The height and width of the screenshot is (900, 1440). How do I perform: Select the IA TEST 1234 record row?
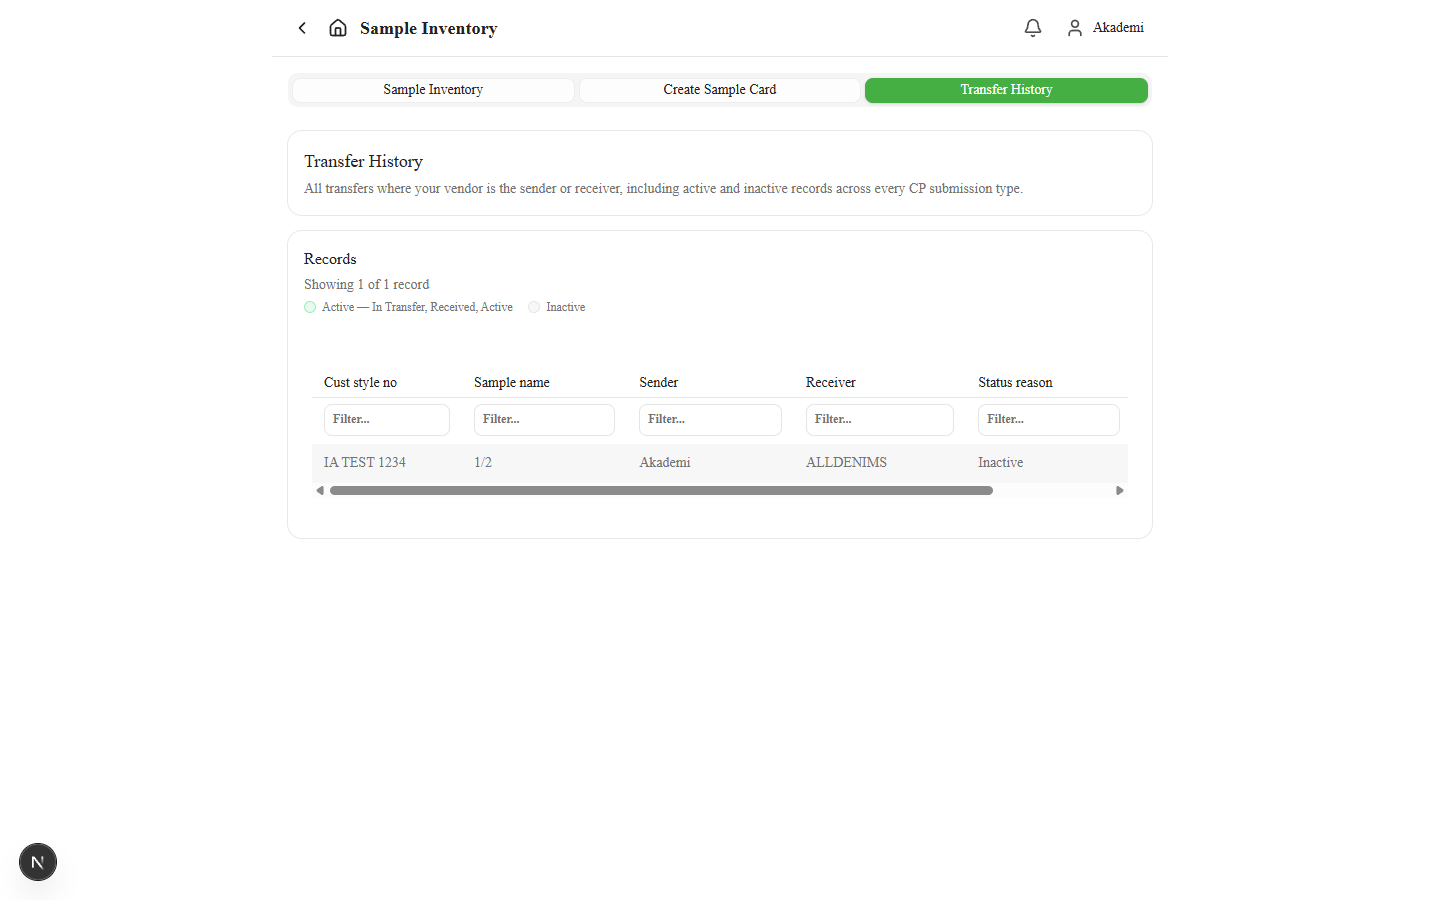(x=720, y=463)
